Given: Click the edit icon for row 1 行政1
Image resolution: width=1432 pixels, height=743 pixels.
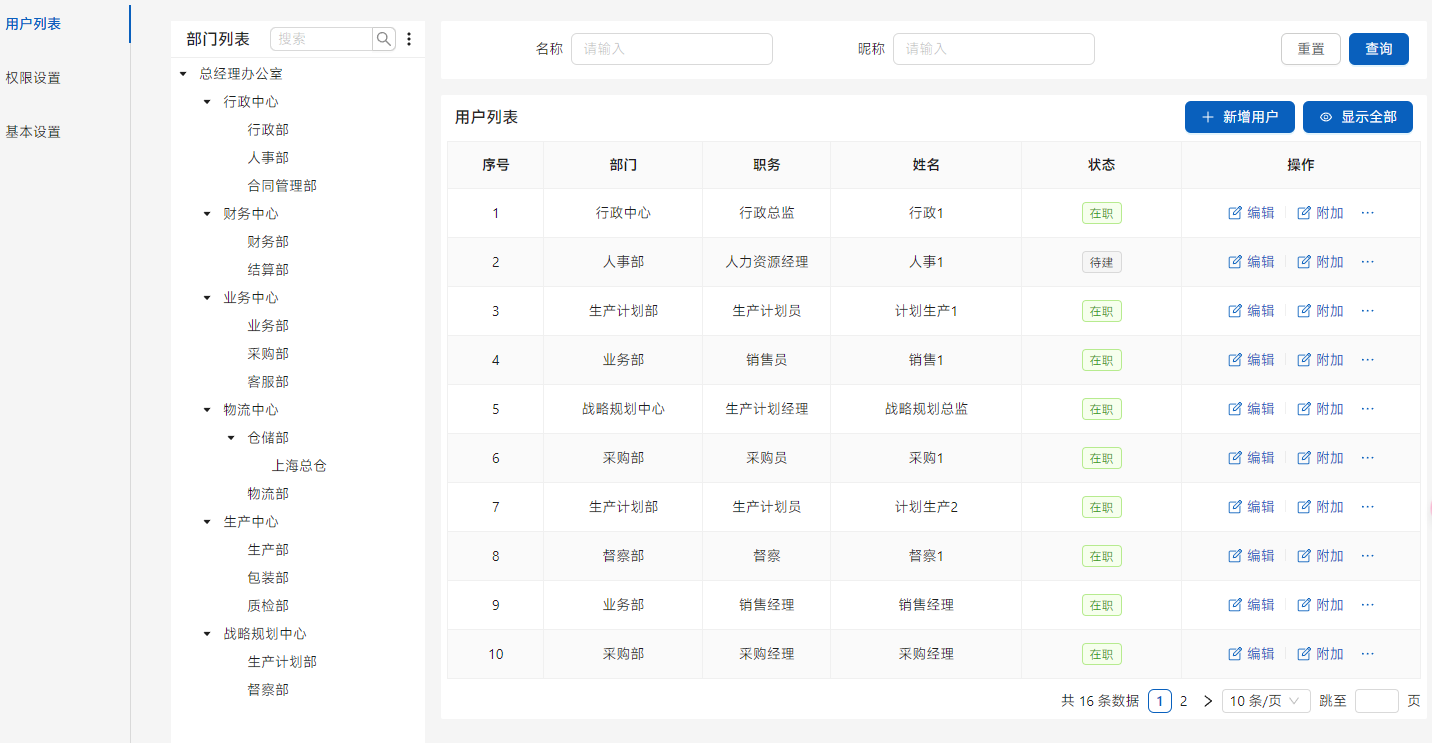Looking at the screenshot, I should click(1235, 213).
